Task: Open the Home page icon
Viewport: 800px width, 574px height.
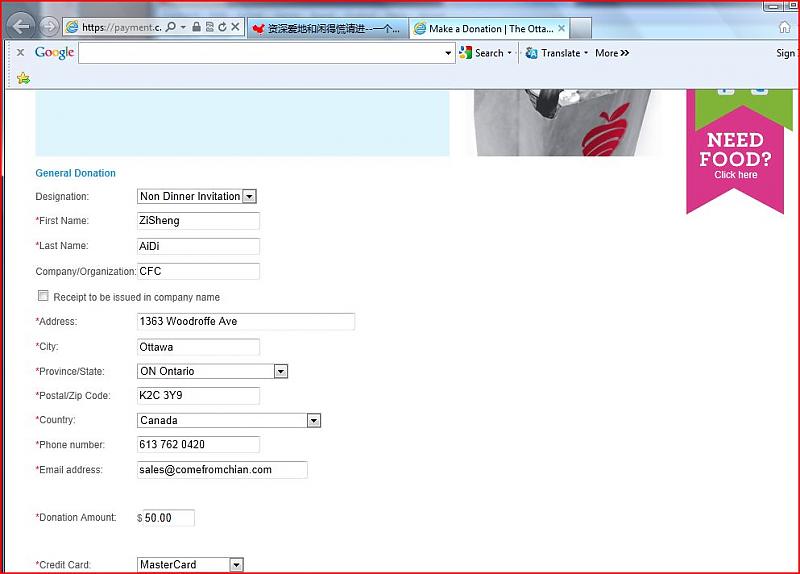Action: (785, 27)
